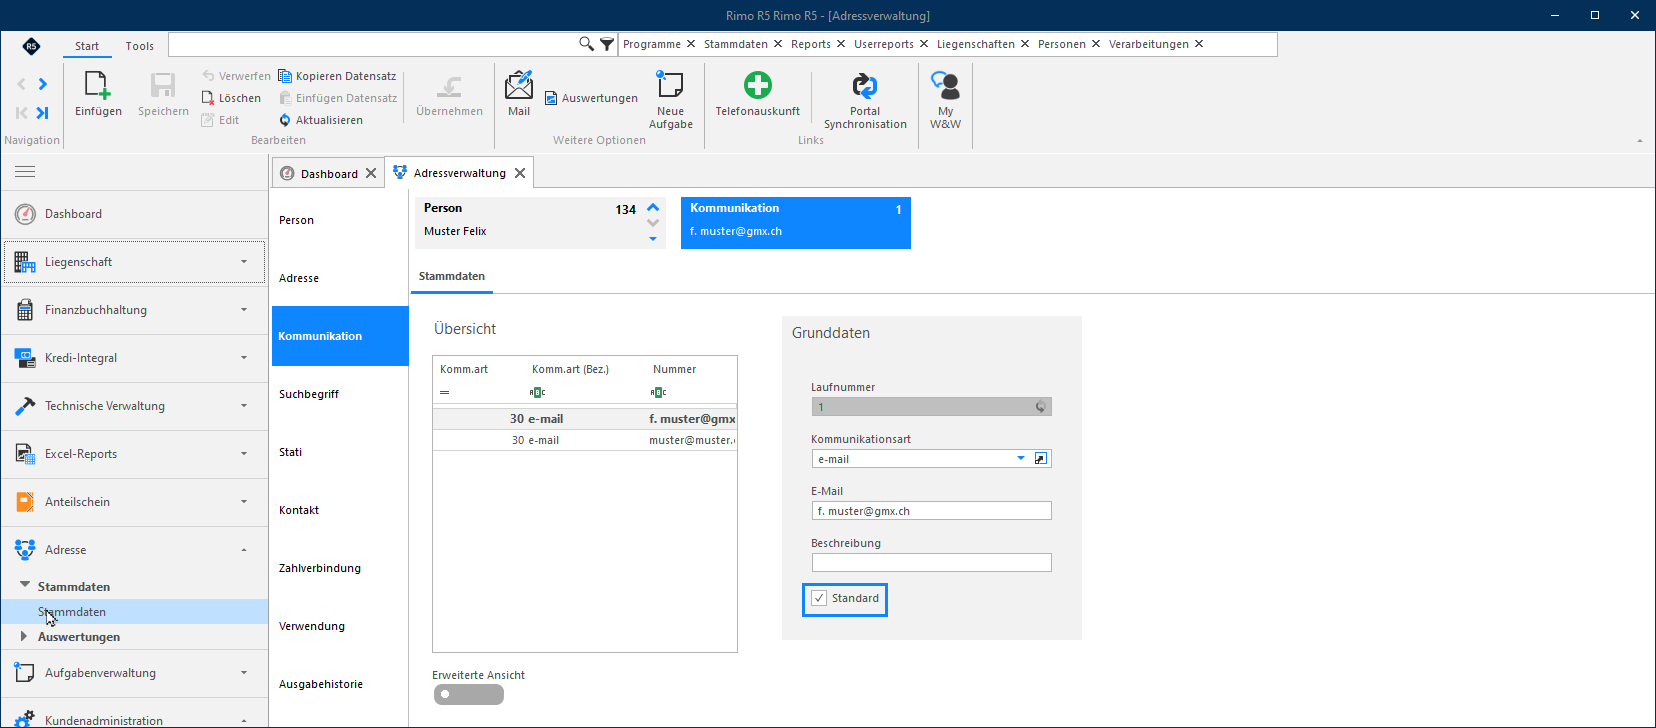Viewport: 1656px width, 728px height.
Task: Click Aktualisieren refresh icon
Action: (285, 120)
